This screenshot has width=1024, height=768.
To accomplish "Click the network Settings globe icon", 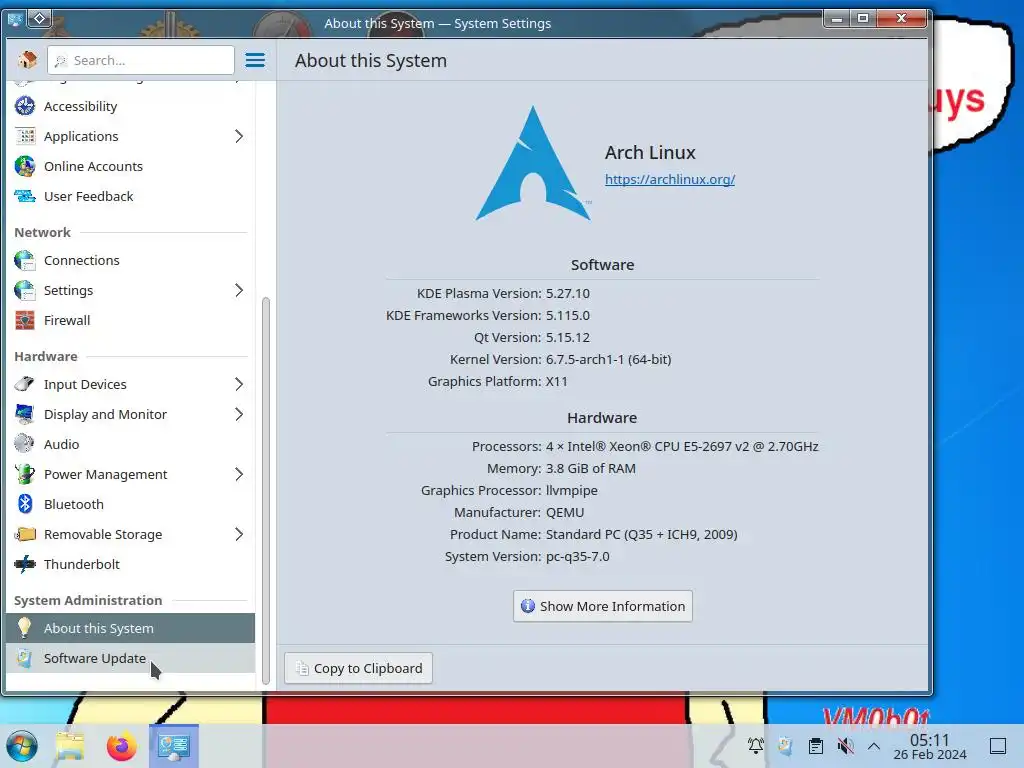I will 25,290.
